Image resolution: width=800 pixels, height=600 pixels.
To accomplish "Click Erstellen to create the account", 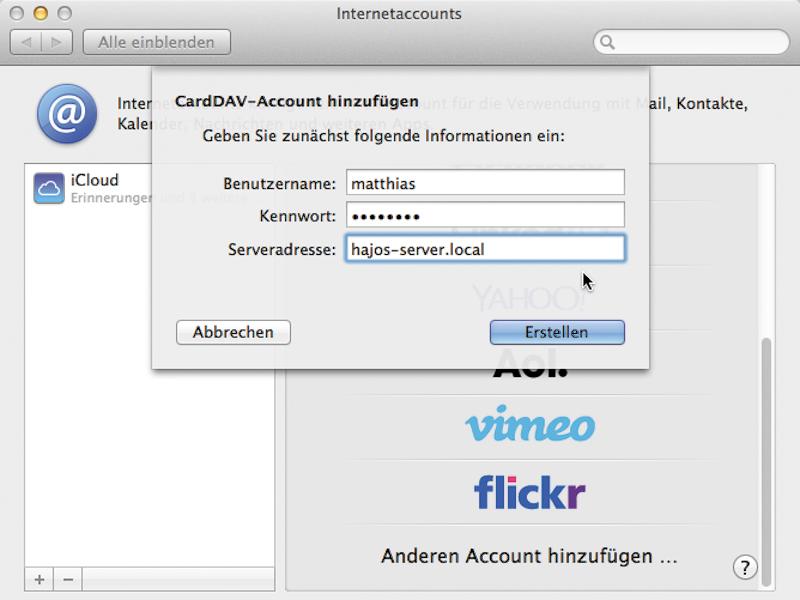I will click(557, 332).
